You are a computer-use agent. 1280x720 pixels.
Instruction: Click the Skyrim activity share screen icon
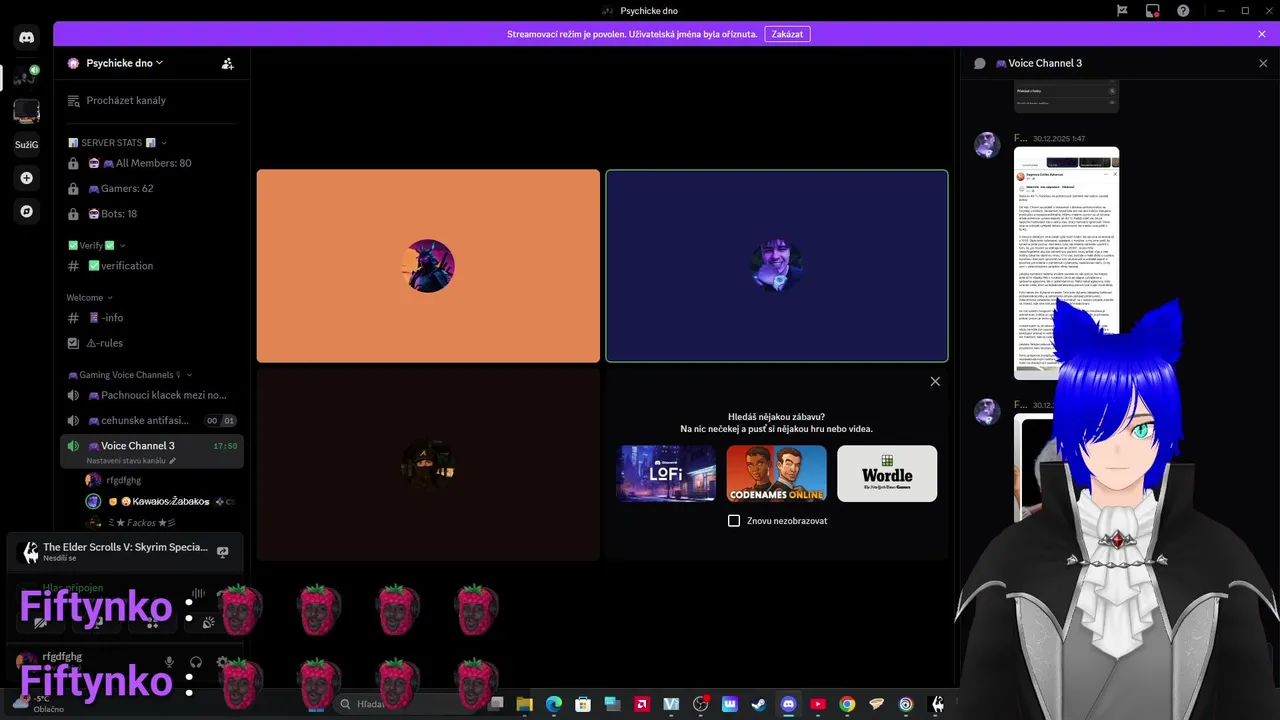(223, 552)
